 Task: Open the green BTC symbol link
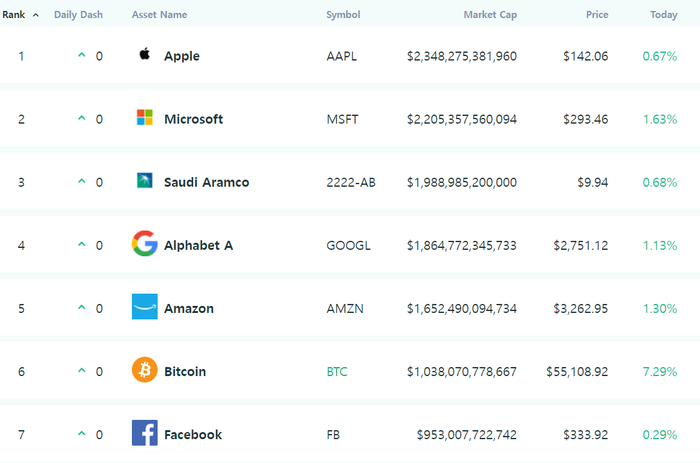tap(337, 371)
